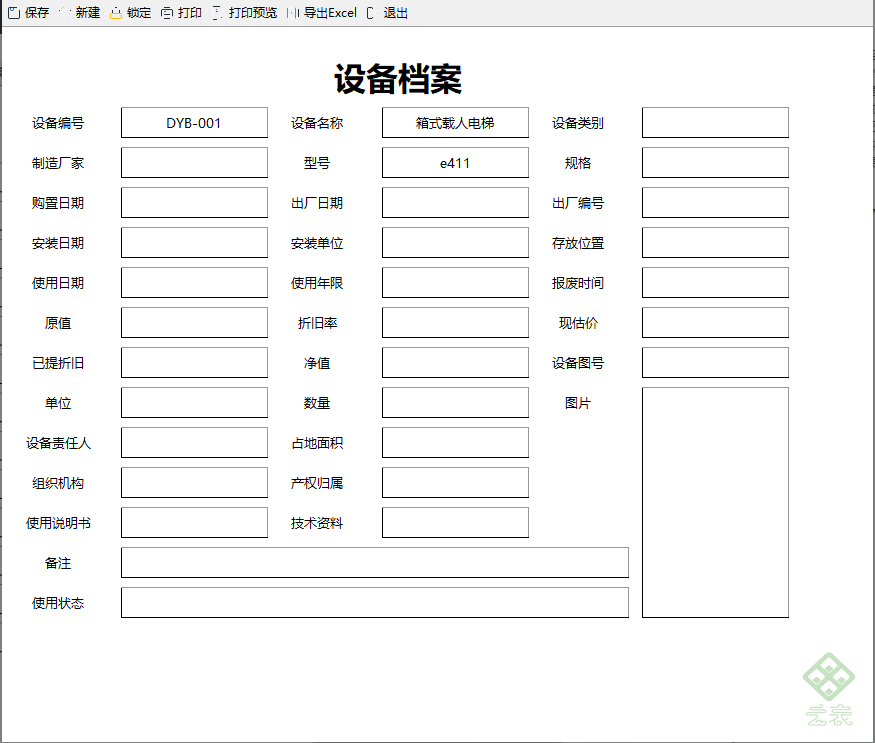Click the wide 使用状态 status field
Viewport: 875px width, 743px height.
coord(375,603)
